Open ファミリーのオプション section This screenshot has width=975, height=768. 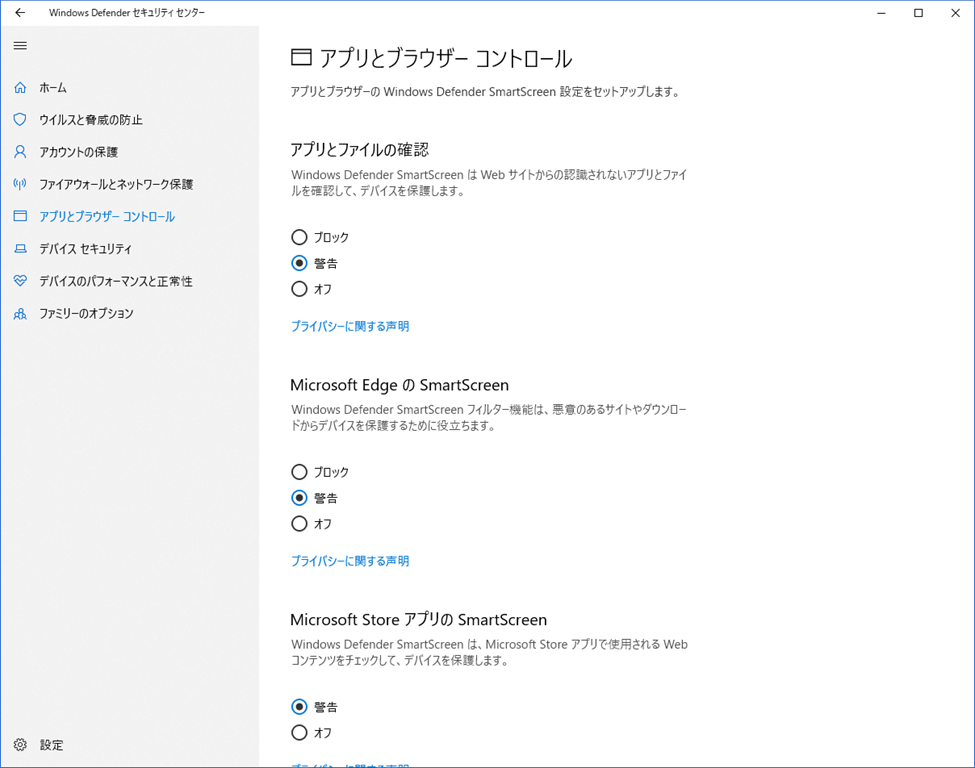pyautogui.click(x=86, y=313)
